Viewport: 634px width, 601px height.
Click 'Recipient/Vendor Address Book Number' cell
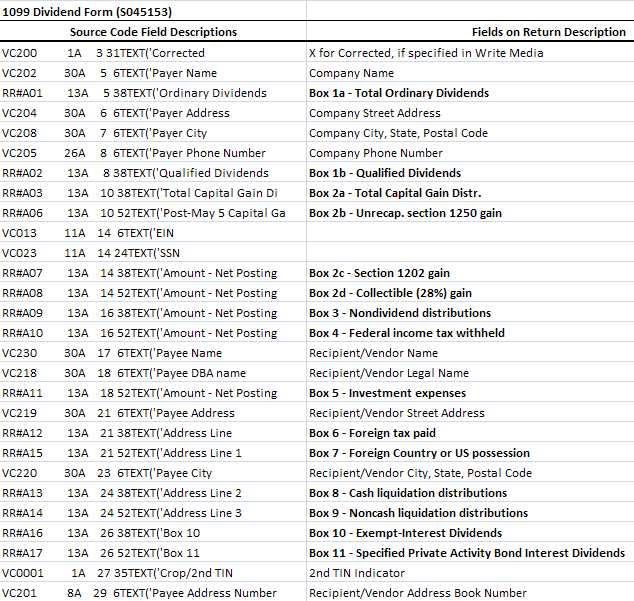click(470, 593)
